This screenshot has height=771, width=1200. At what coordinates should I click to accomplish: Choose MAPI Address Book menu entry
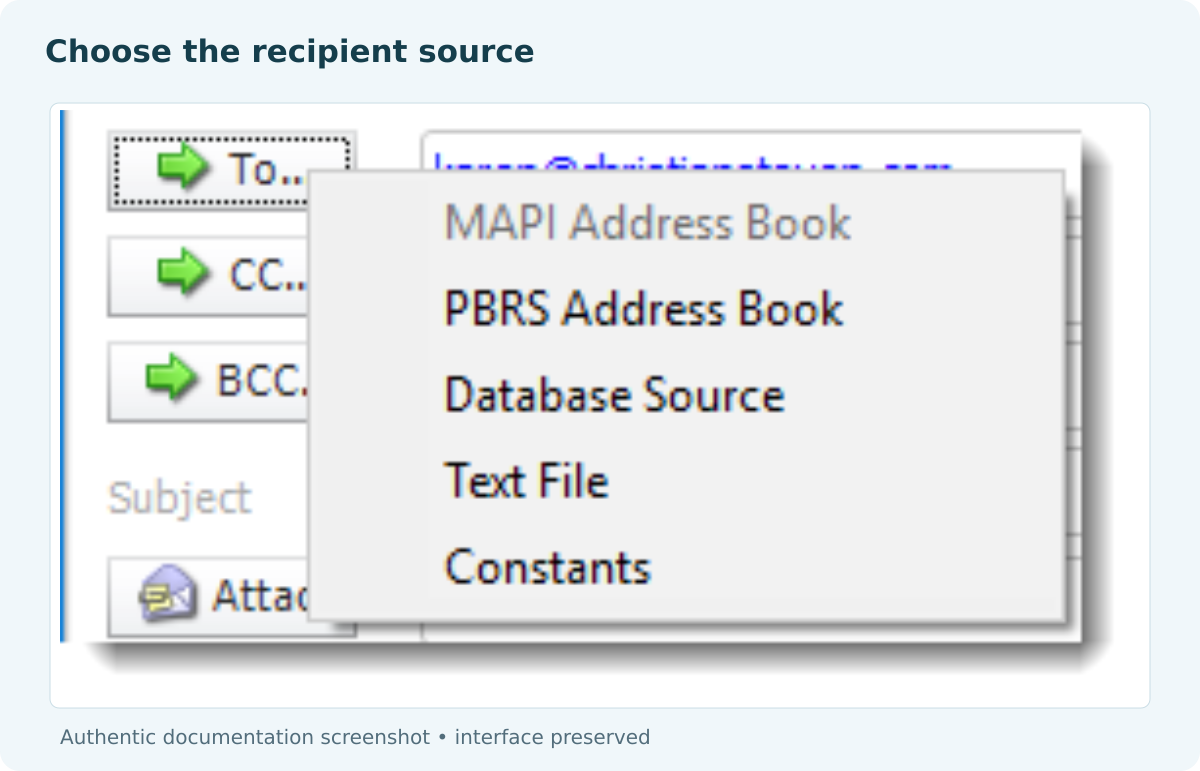coord(686,223)
